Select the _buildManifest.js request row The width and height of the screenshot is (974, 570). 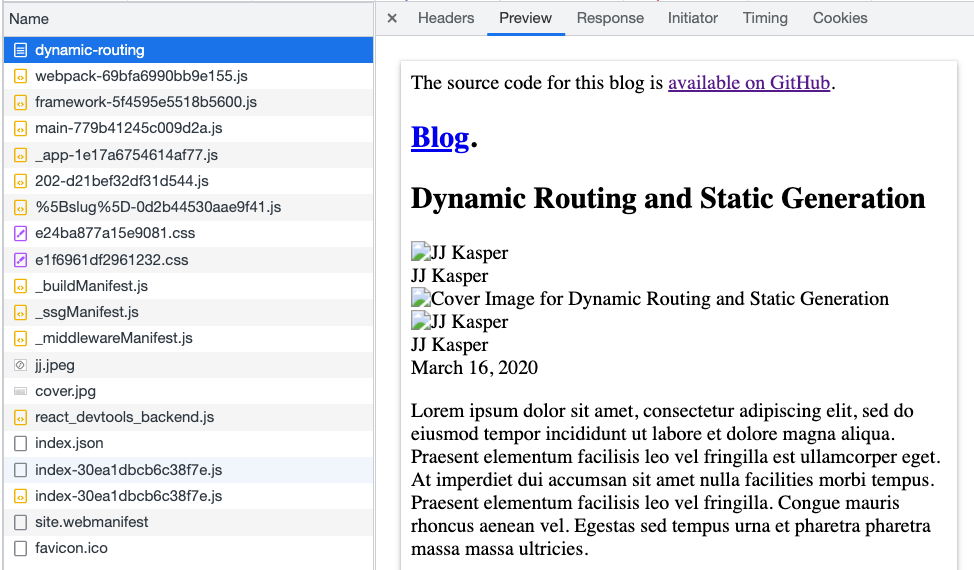(x=91, y=286)
